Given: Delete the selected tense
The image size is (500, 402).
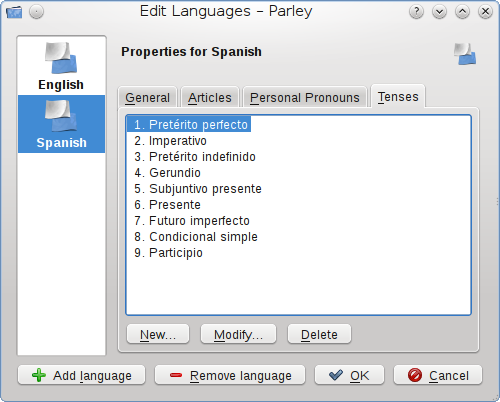Looking at the screenshot, I should pyautogui.click(x=319, y=334).
